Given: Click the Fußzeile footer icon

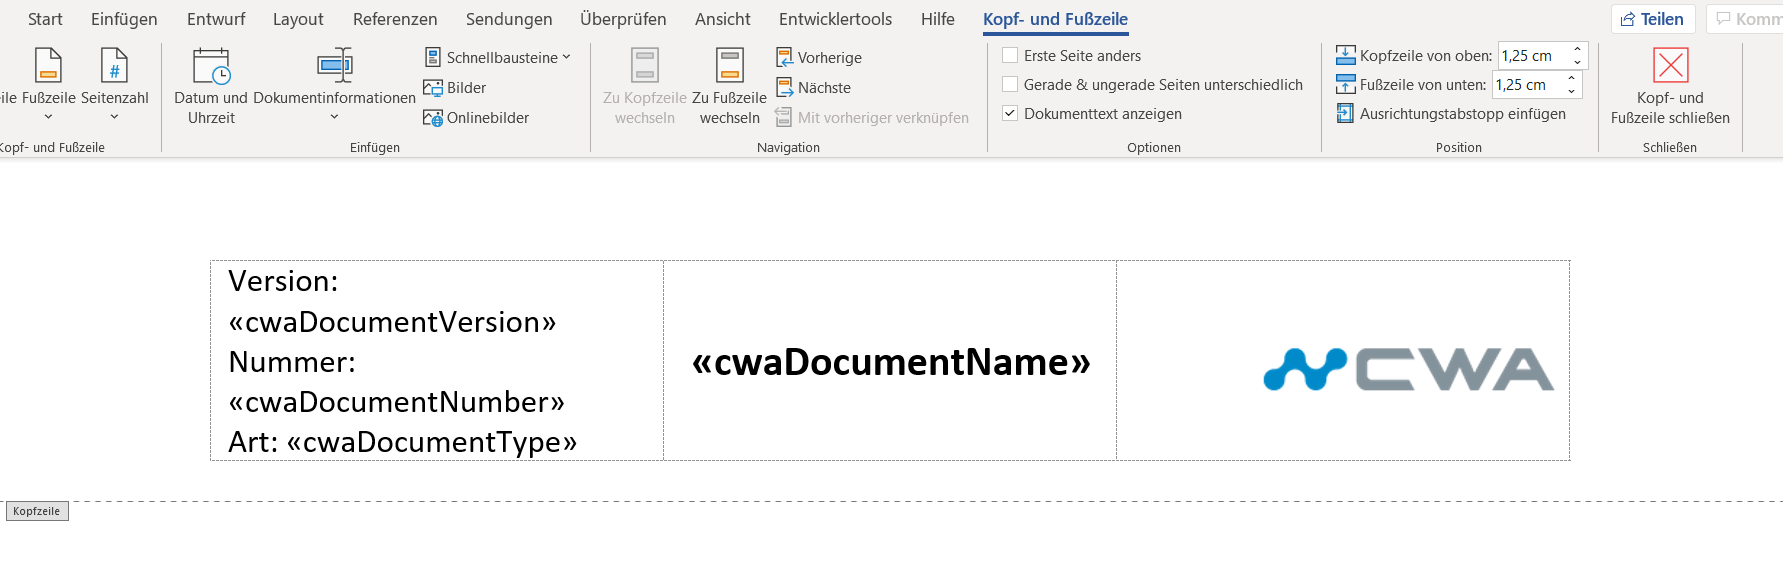Looking at the screenshot, I should [48, 66].
